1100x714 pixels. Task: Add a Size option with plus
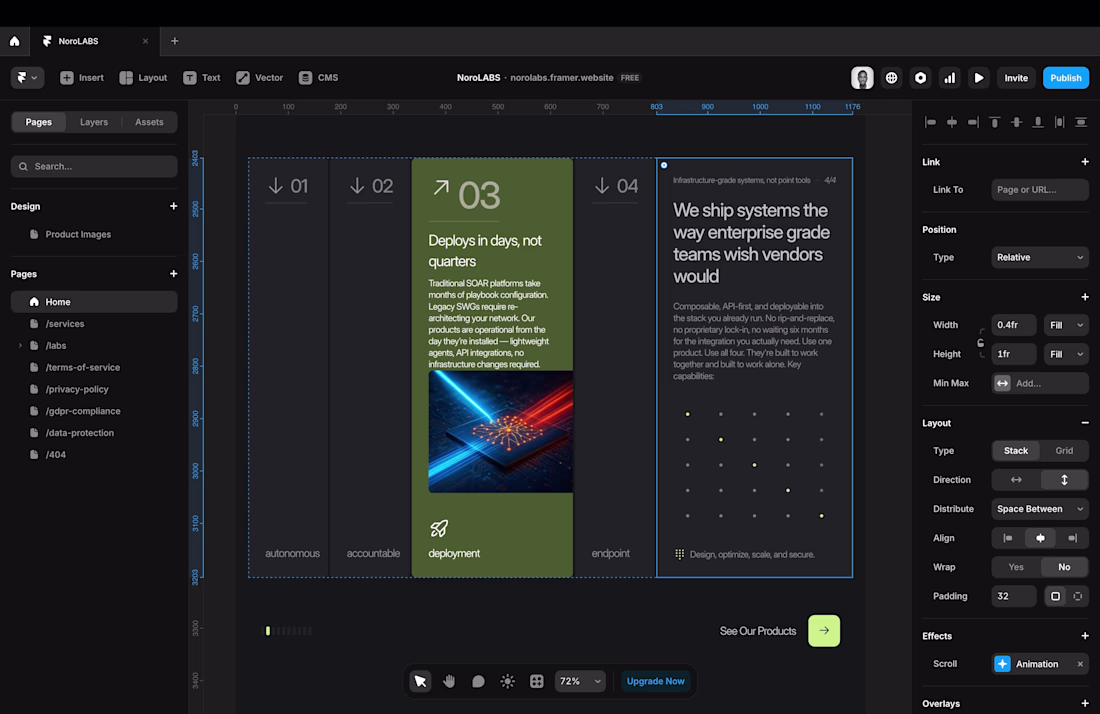[x=1085, y=297]
